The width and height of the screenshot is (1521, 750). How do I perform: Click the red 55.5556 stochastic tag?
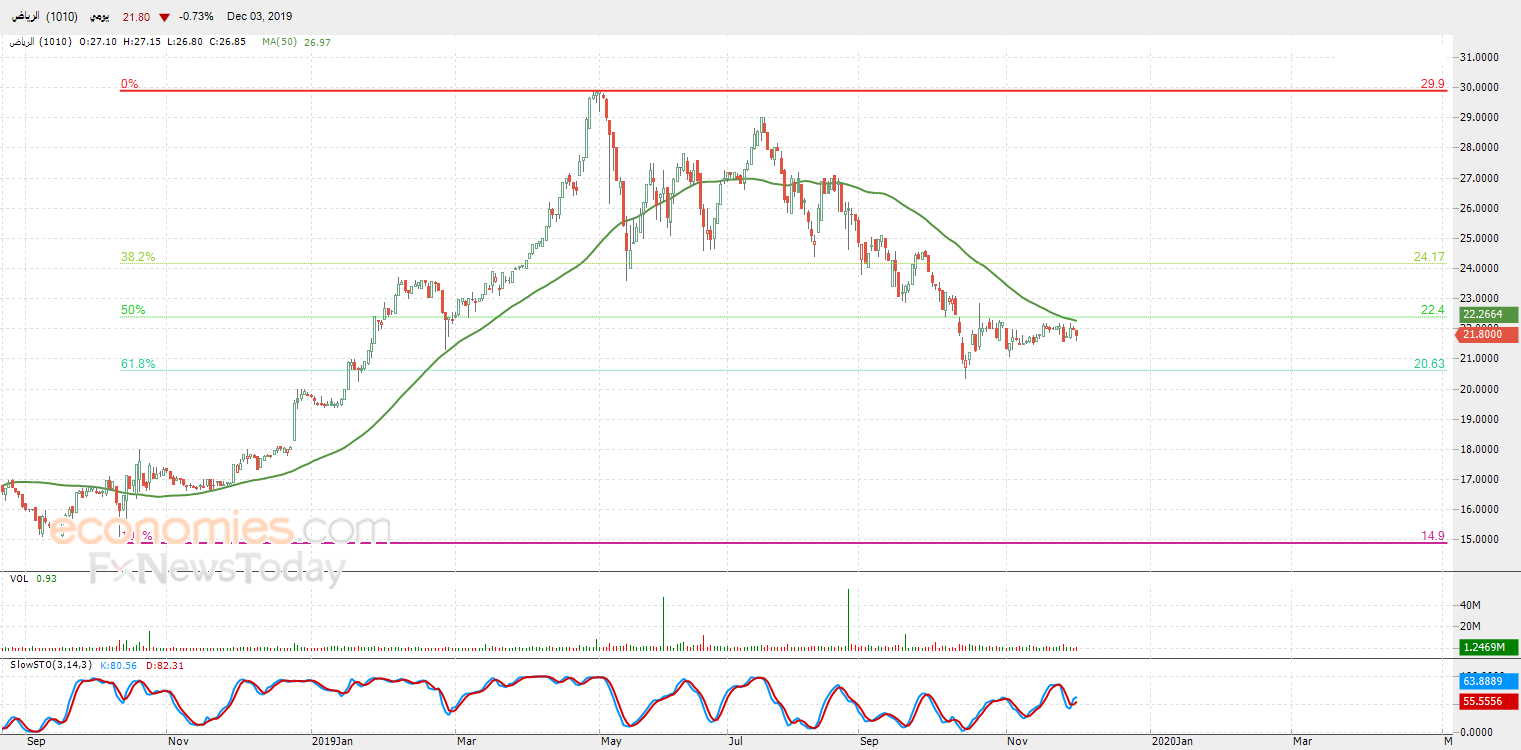[1488, 702]
